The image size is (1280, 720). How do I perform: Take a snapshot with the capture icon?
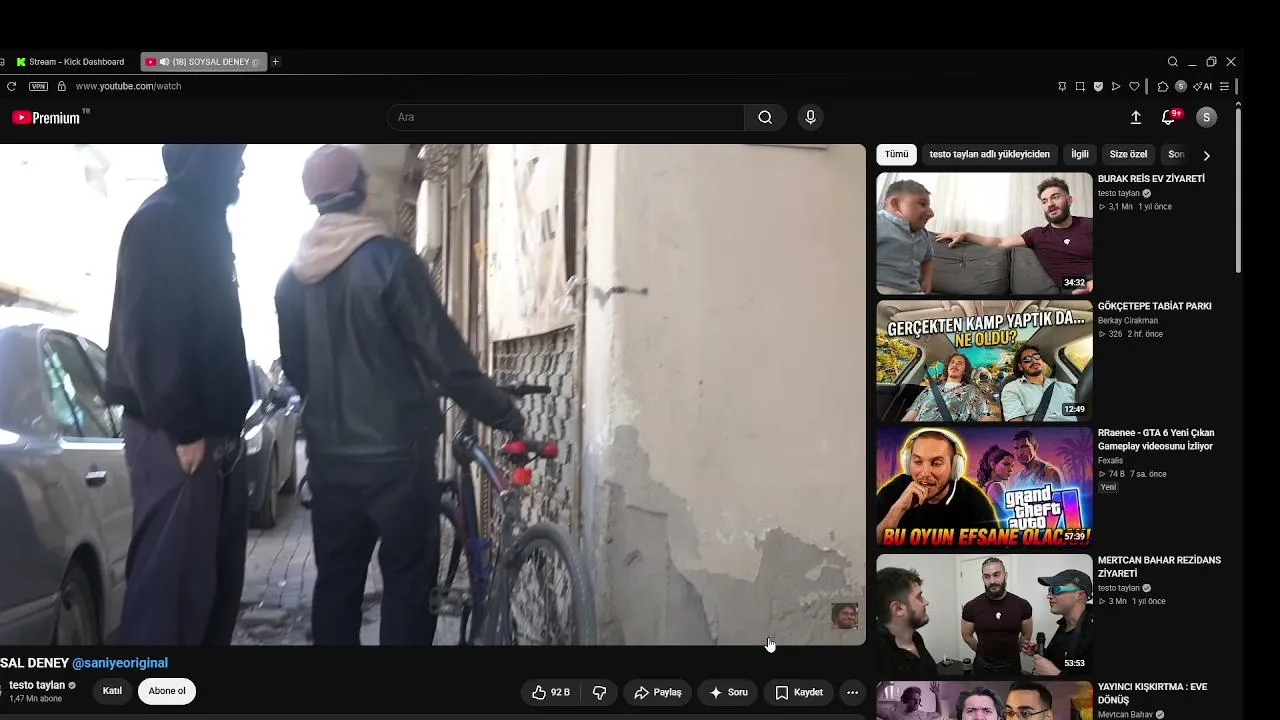1080,87
